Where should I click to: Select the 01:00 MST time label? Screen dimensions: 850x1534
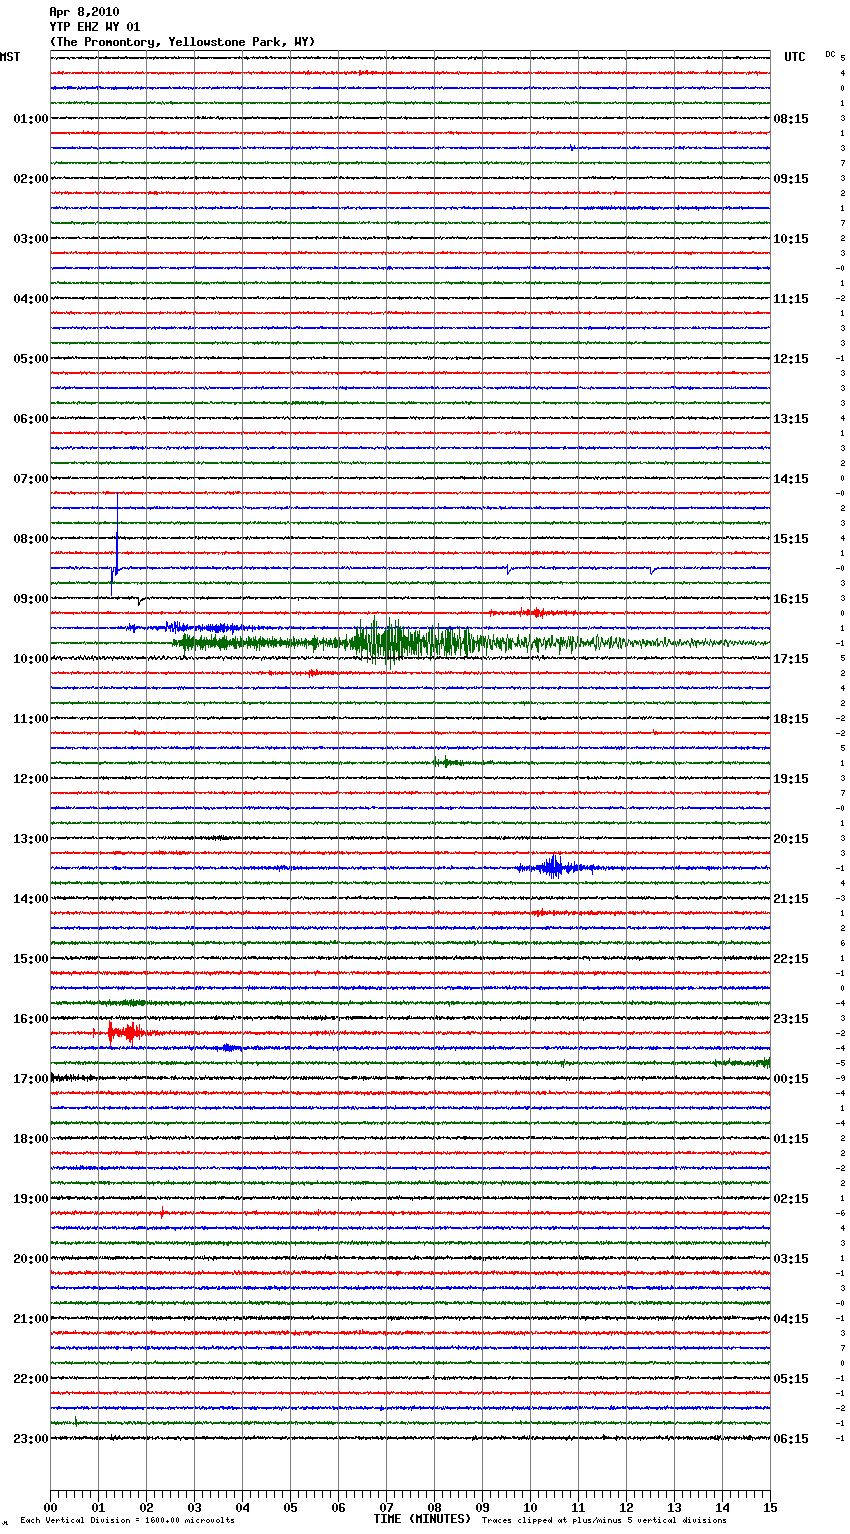pos(31,119)
